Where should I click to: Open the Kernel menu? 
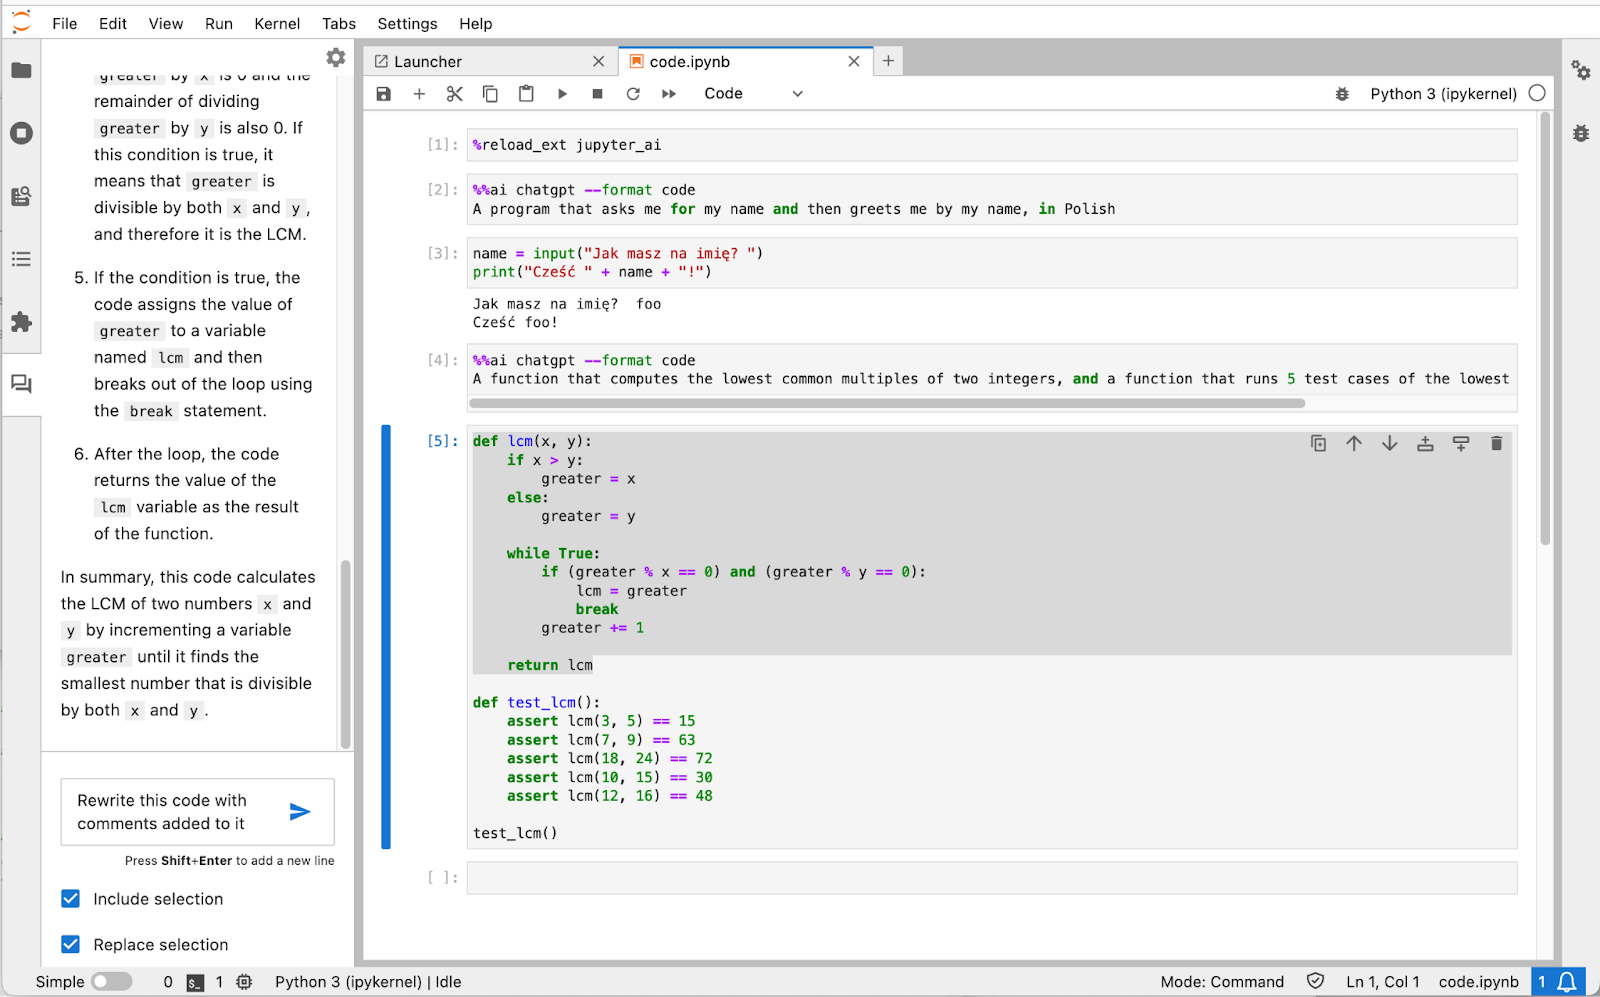click(277, 24)
